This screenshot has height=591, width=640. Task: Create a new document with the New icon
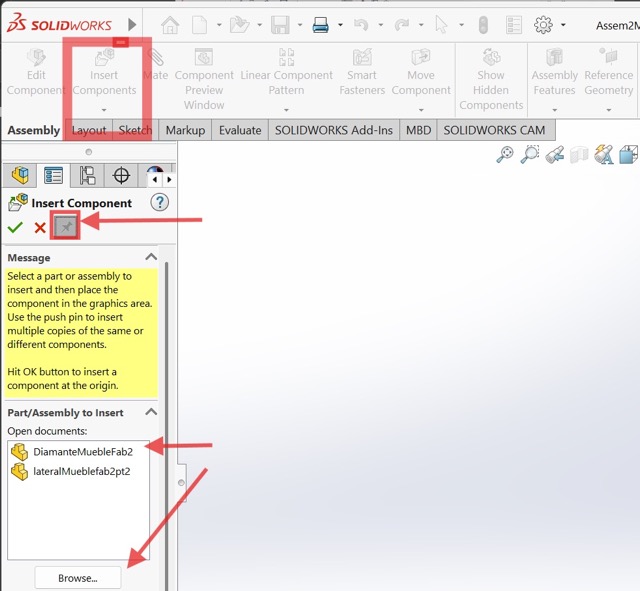point(200,25)
